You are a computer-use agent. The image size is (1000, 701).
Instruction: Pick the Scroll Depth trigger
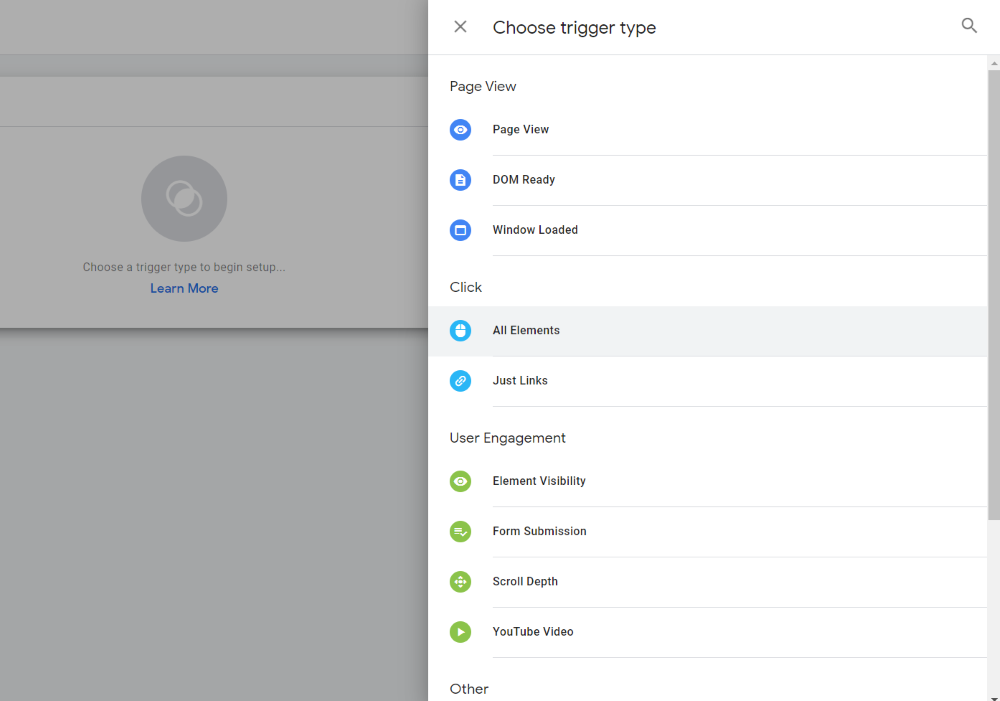click(707, 582)
